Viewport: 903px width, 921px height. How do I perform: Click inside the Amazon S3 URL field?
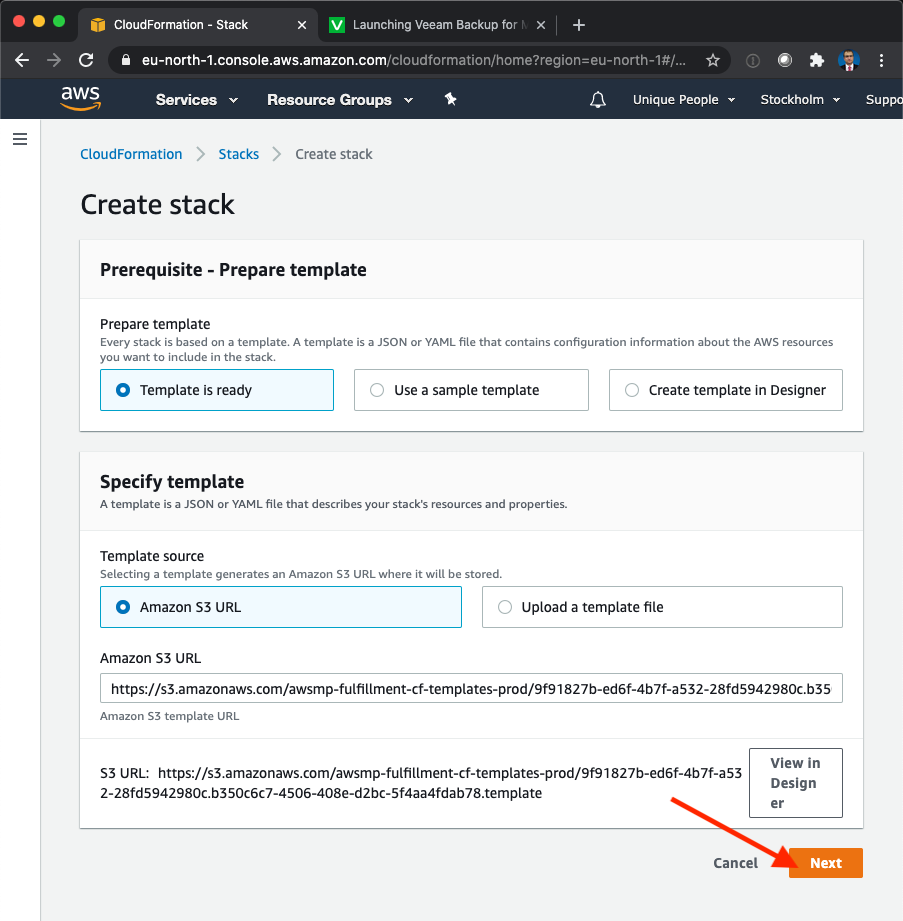pyautogui.click(x=471, y=688)
